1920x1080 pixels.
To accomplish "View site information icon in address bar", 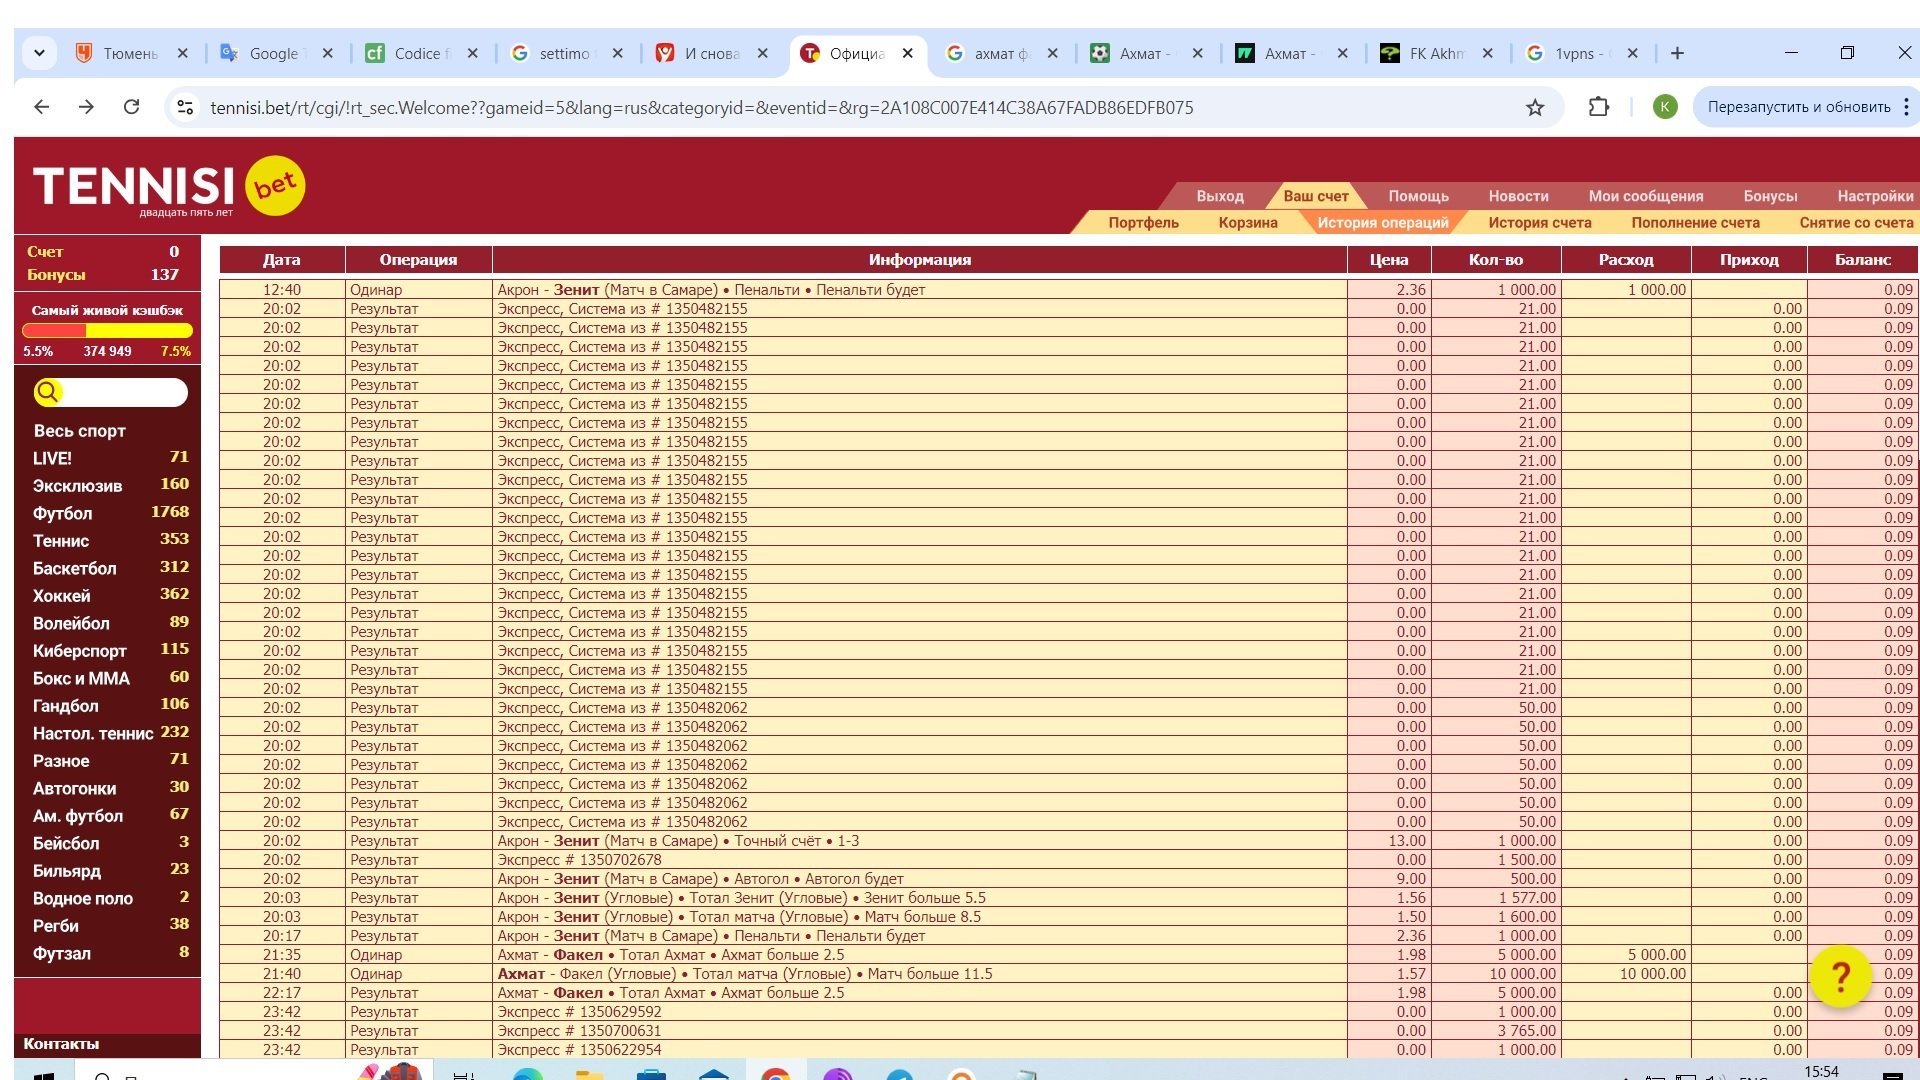I will click(x=184, y=107).
